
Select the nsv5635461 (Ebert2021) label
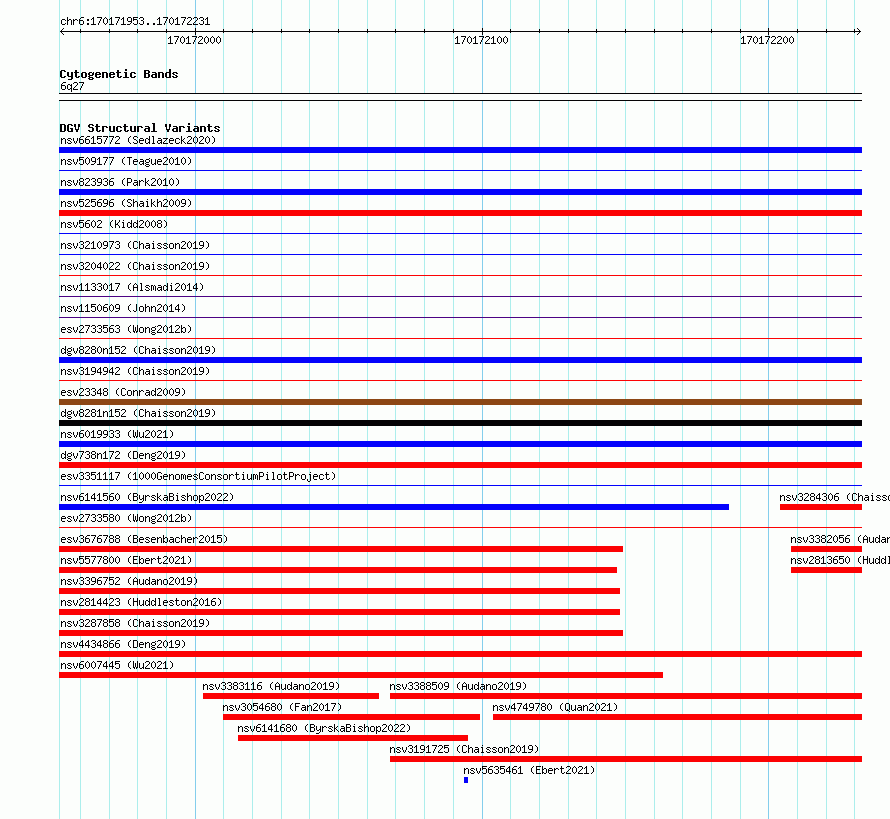click(x=529, y=770)
